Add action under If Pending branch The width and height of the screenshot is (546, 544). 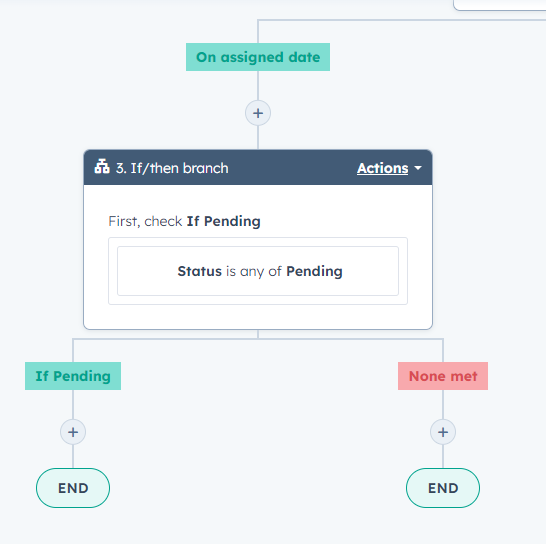(x=73, y=432)
